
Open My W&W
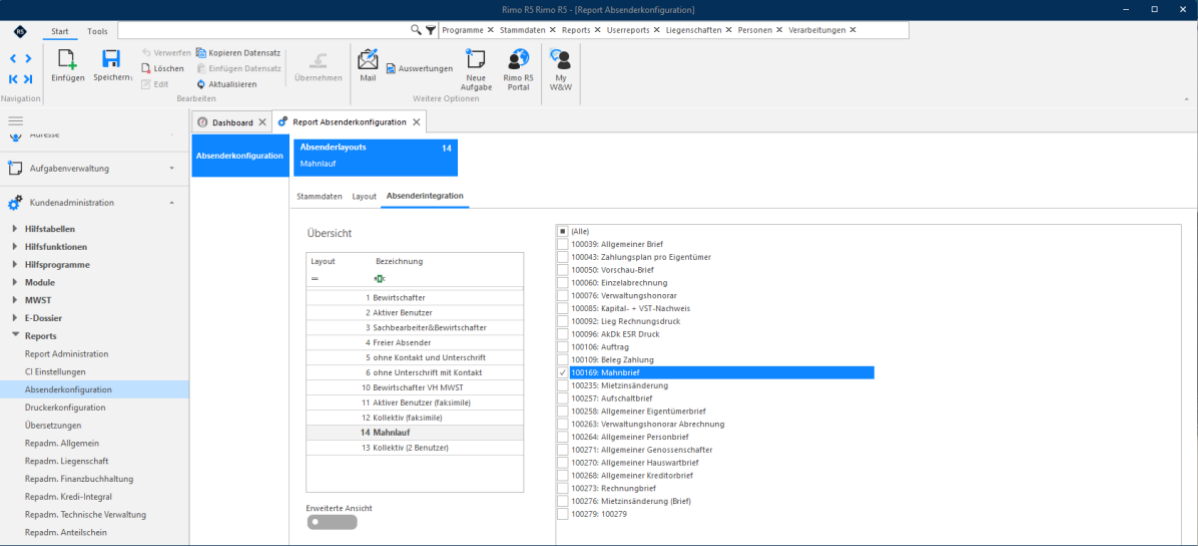(561, 60)
